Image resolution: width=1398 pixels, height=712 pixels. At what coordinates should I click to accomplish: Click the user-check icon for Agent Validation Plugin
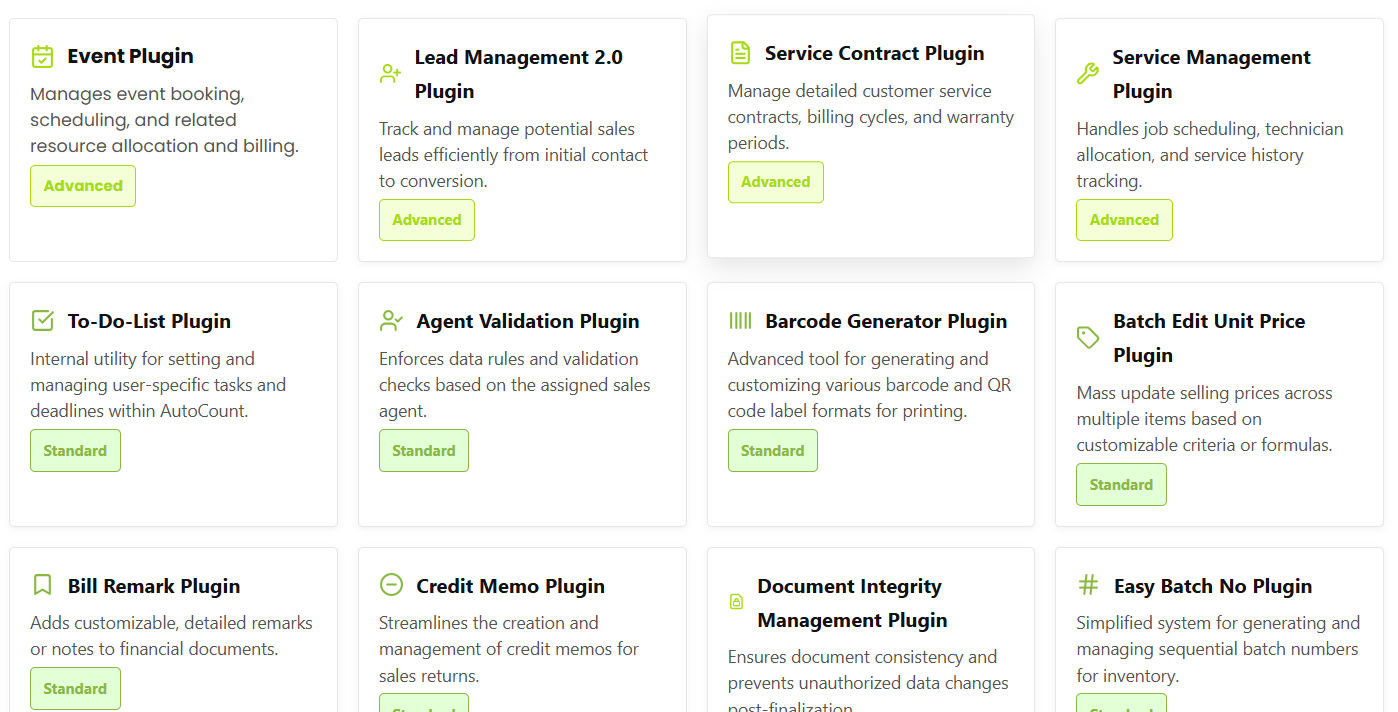(391, 321)
